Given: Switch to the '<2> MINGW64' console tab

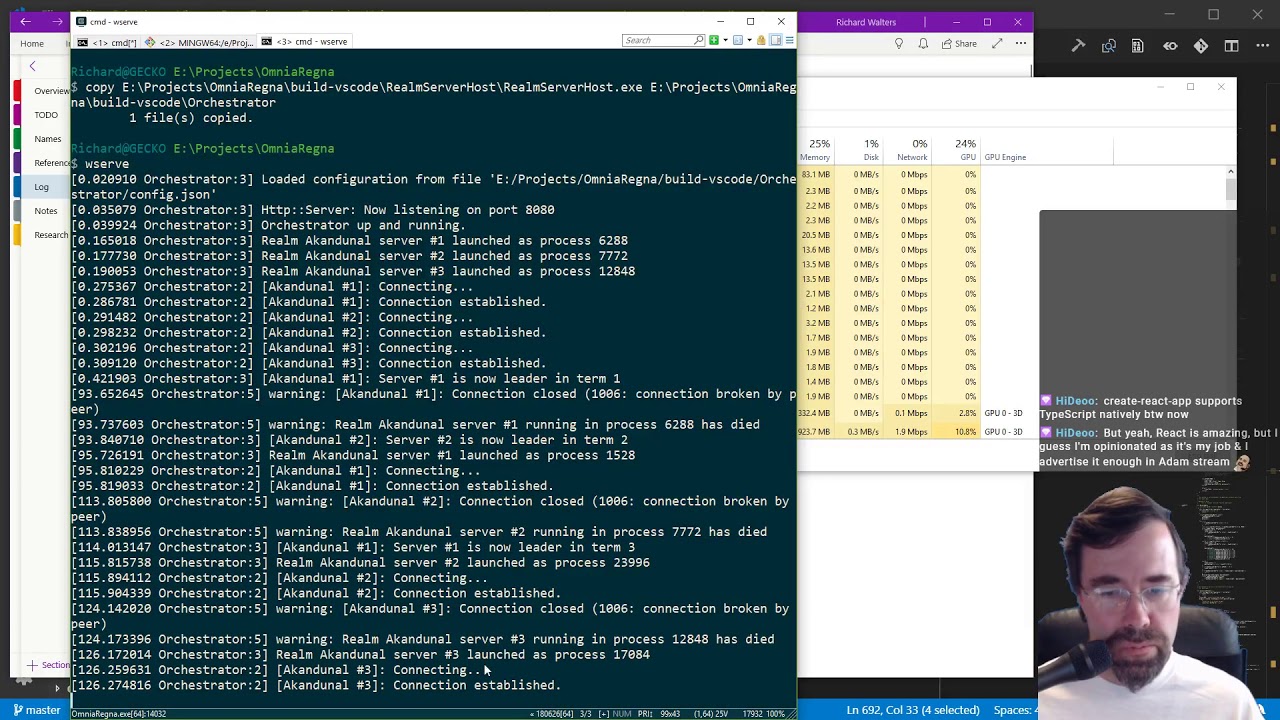Looking at the screenshot, I should pyautogui.click(x=199, y=42).
